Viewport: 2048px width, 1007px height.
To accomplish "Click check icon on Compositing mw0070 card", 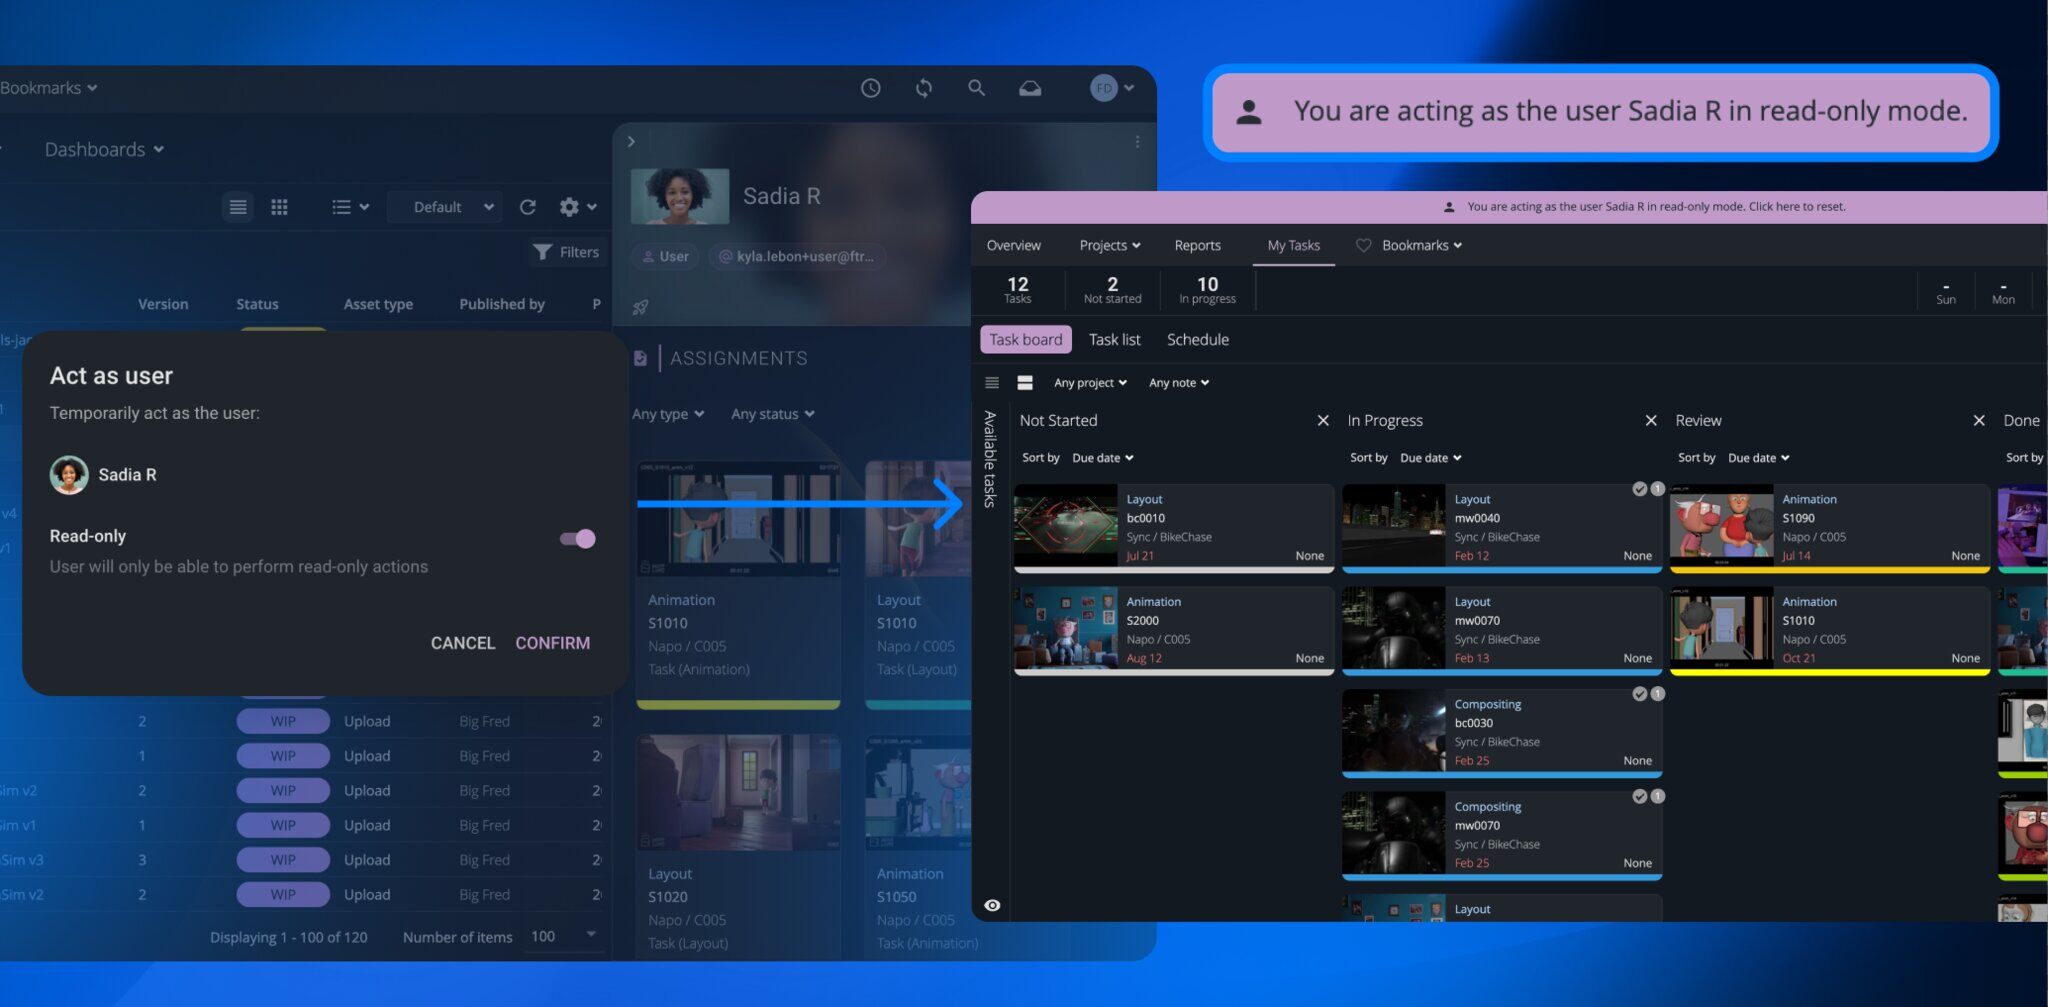I will (1640, 797).
